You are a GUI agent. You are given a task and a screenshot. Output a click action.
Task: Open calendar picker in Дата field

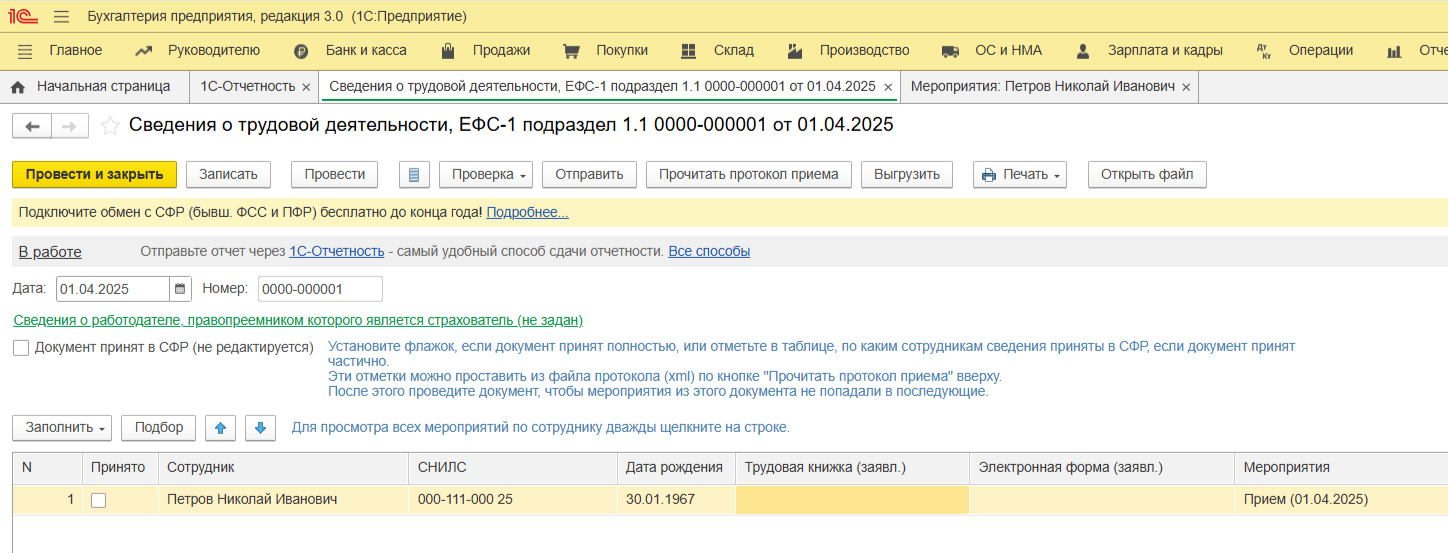point(180,289)
